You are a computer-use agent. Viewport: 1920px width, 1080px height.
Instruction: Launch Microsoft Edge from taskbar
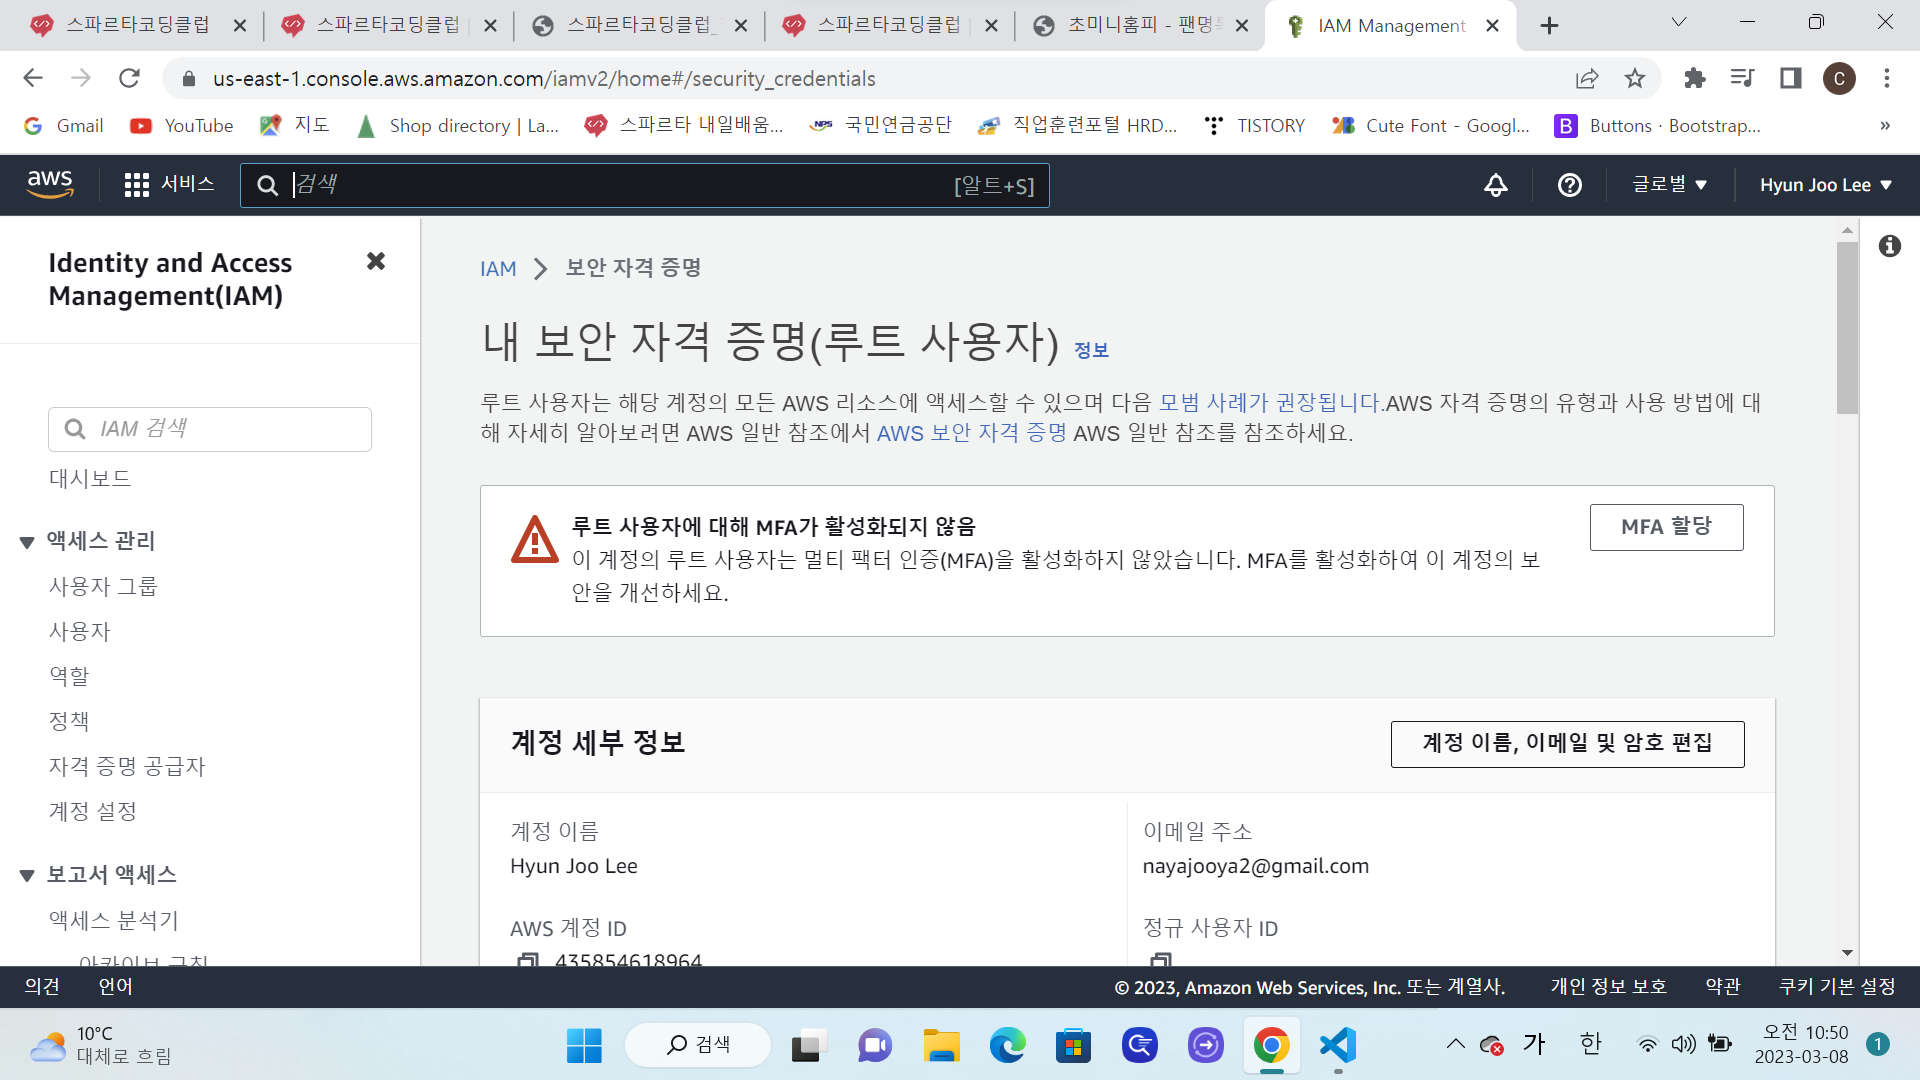tap(1007, 1045)
